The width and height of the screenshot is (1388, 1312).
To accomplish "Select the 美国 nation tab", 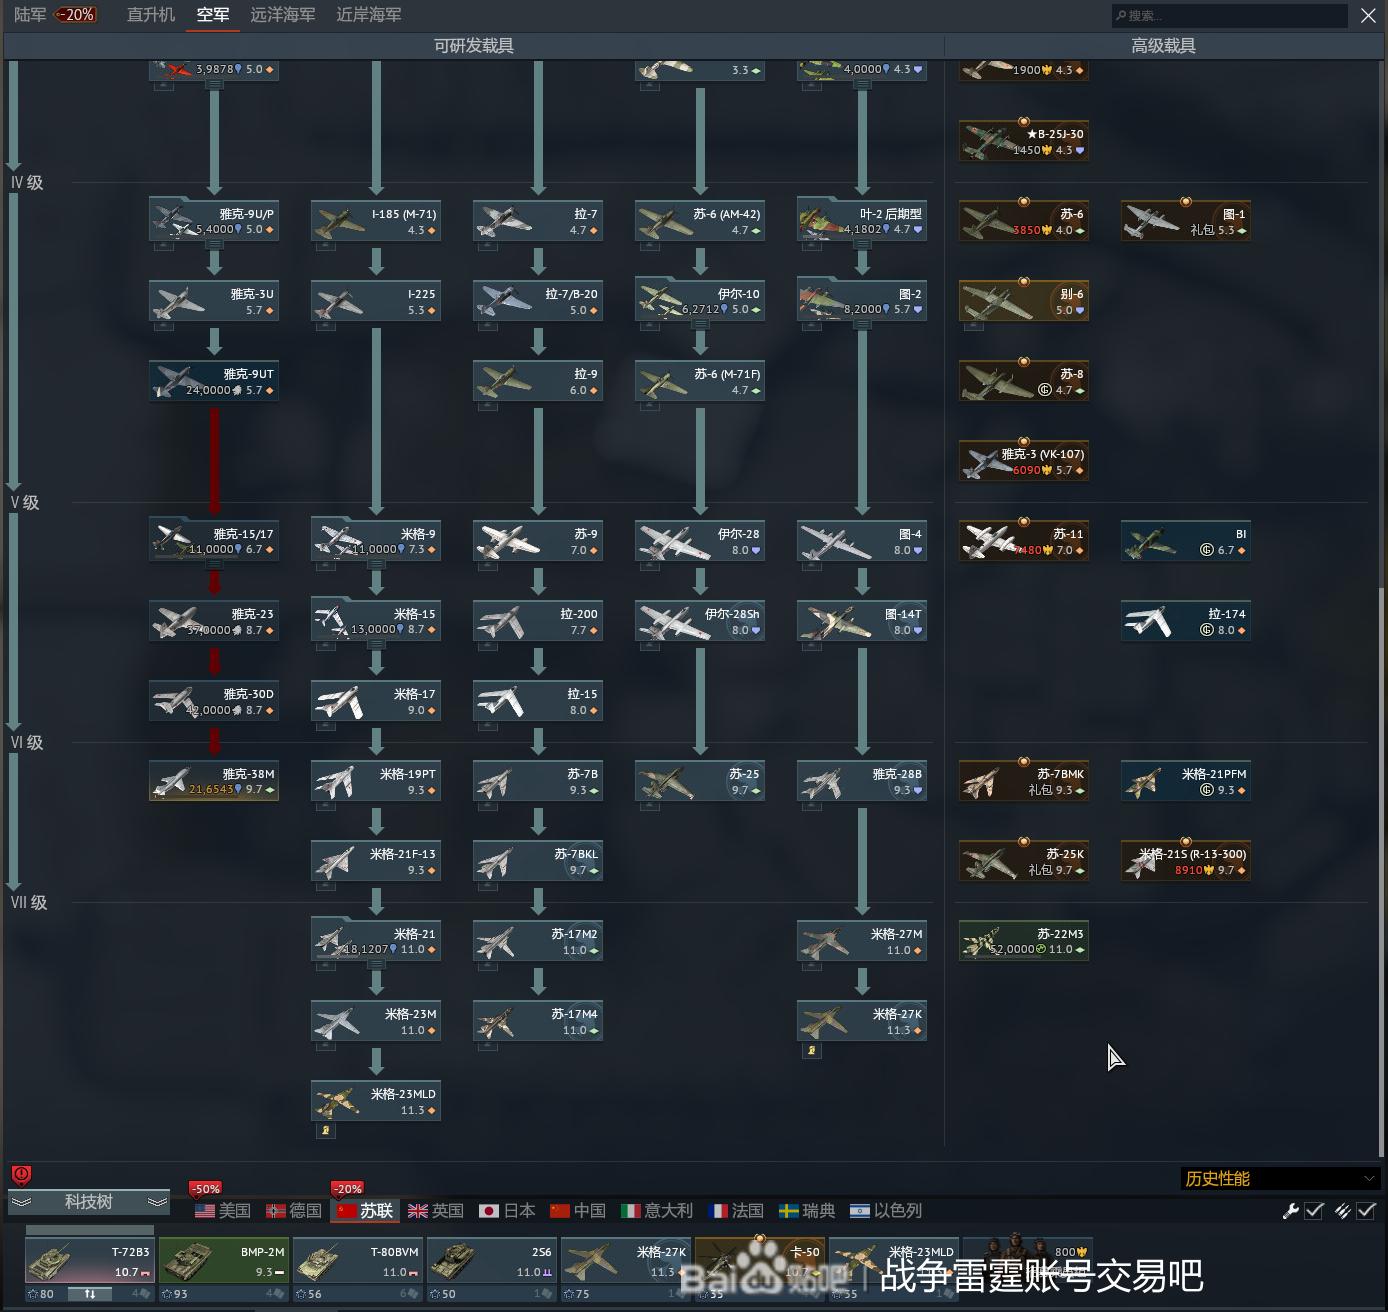I will 223,1211.
